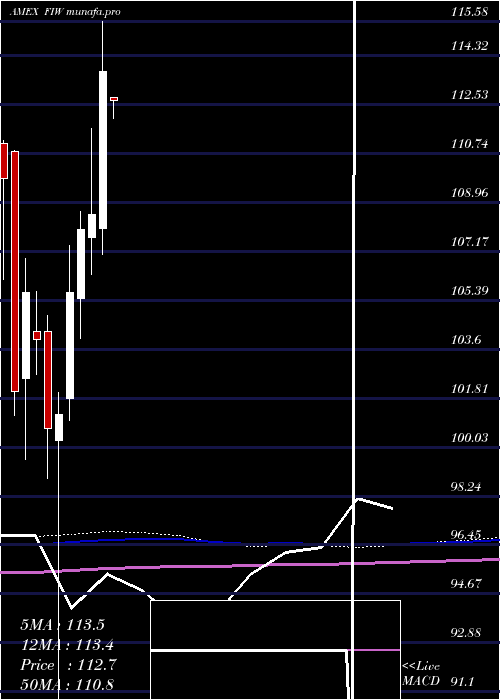
Task: Click the <<Live MACD label
Action: tap(421, 674)
